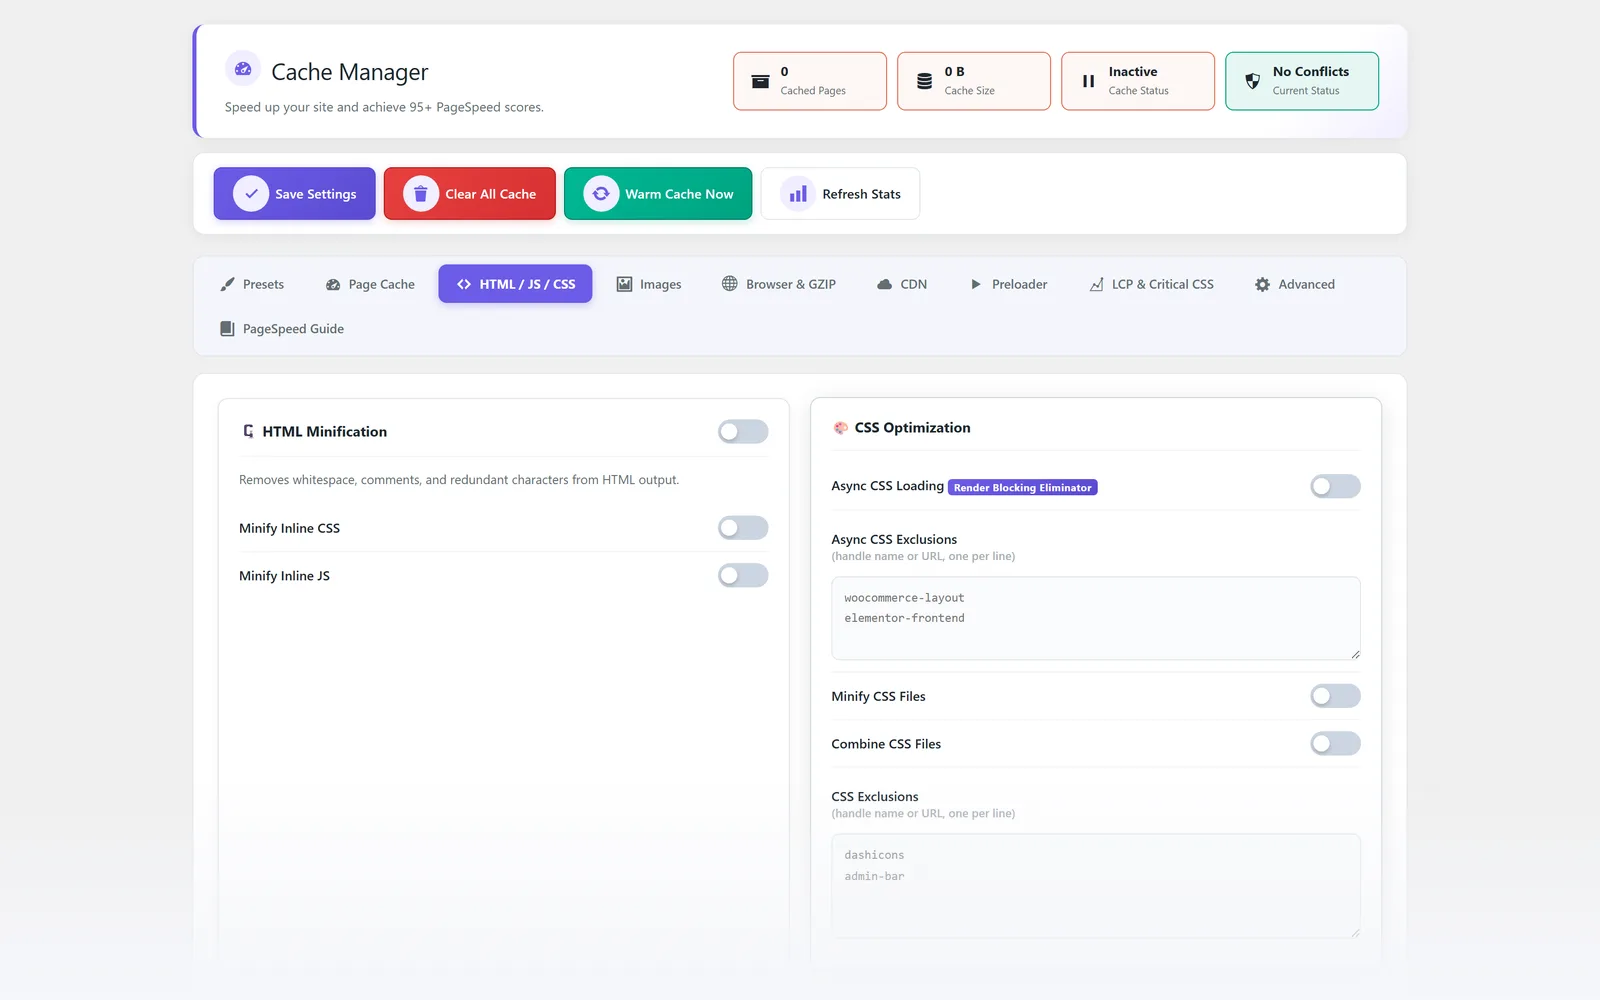The height and width of the screenshot is (1000, 1600).
Task: Click the Cached Pages archive box icon
Action: (760, 81)
